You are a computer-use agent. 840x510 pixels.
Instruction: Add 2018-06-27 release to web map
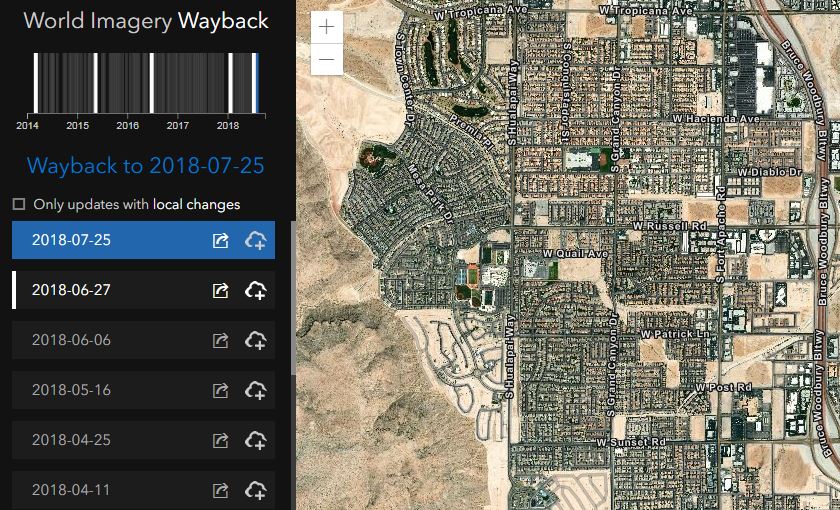(255, 291)
